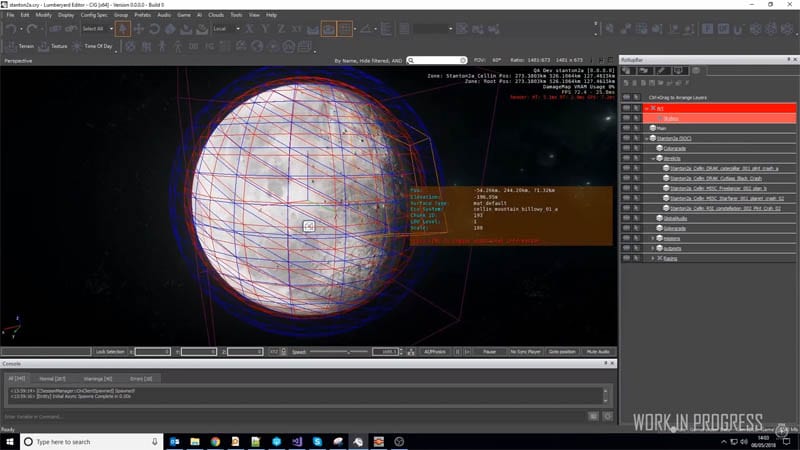800x450 pixels.
Task: Open the Select All filter dropdown
Action: pyautogui.click(x=97, y=29)
